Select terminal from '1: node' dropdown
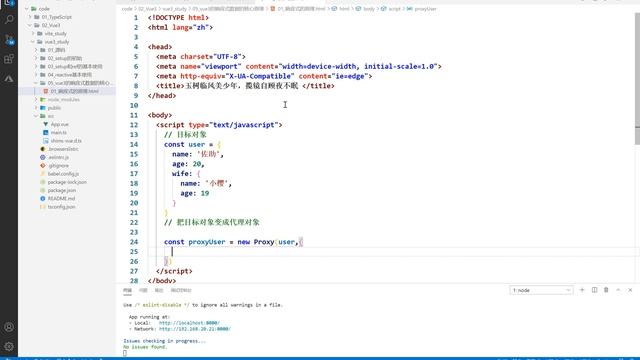 [541, 290]
